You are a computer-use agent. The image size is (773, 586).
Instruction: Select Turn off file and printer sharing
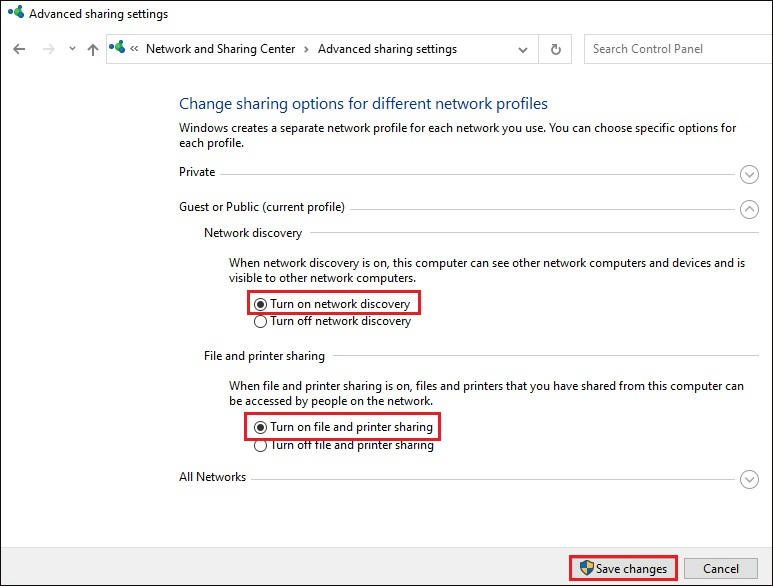coord(343,446)
